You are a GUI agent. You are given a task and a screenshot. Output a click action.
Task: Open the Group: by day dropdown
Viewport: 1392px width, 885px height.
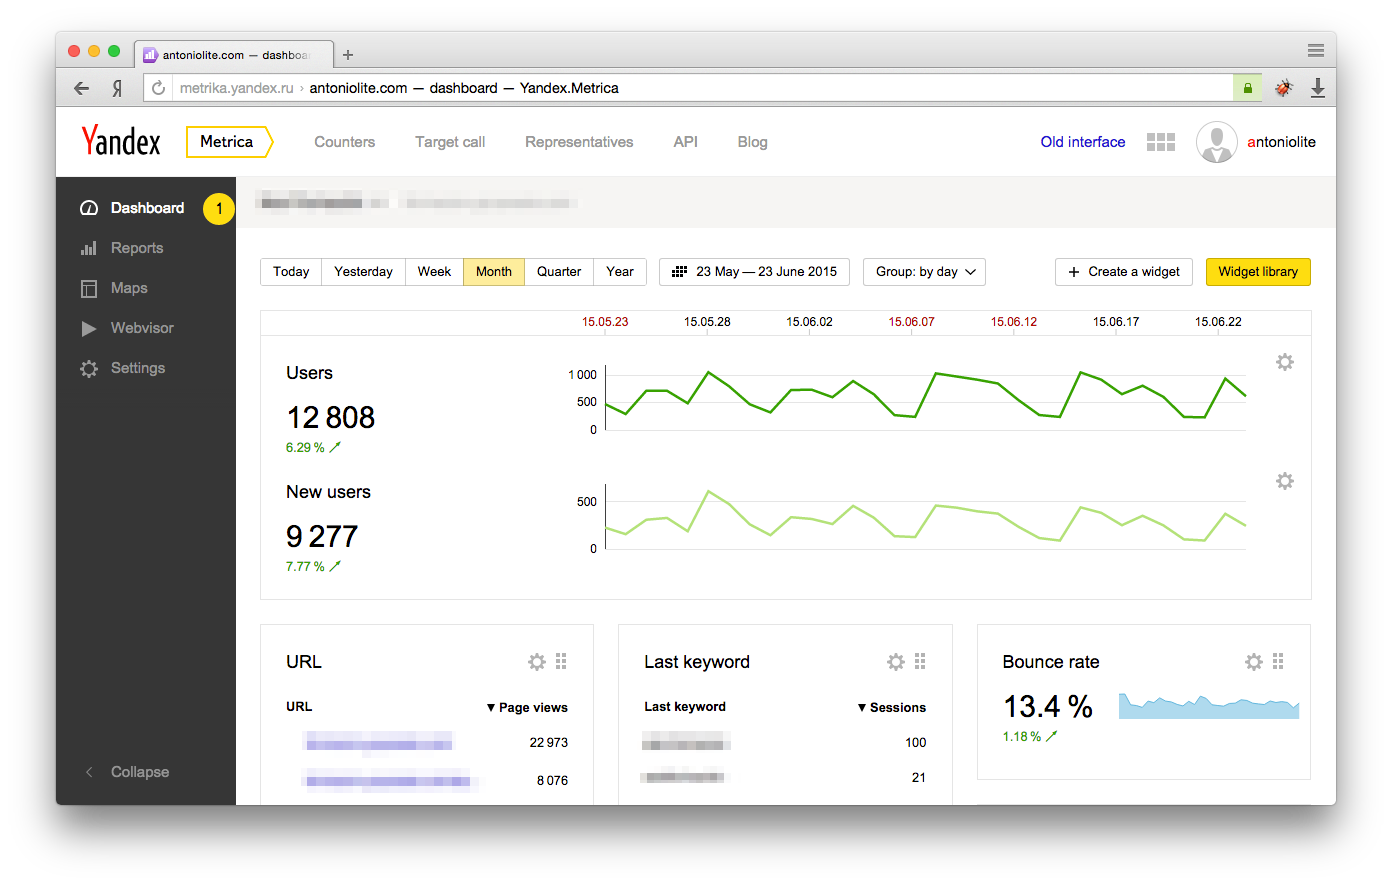[925, 272]
